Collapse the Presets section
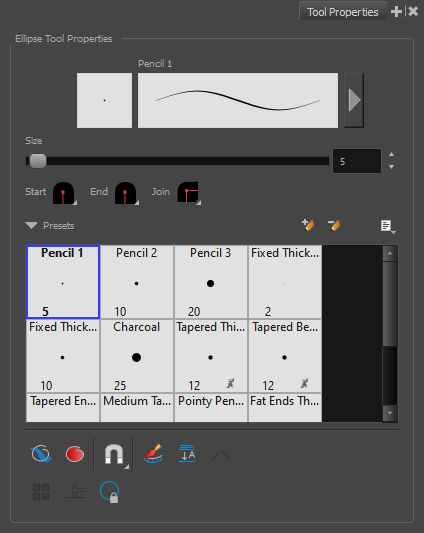Screen dimensions: 424x533 point(31,225)
